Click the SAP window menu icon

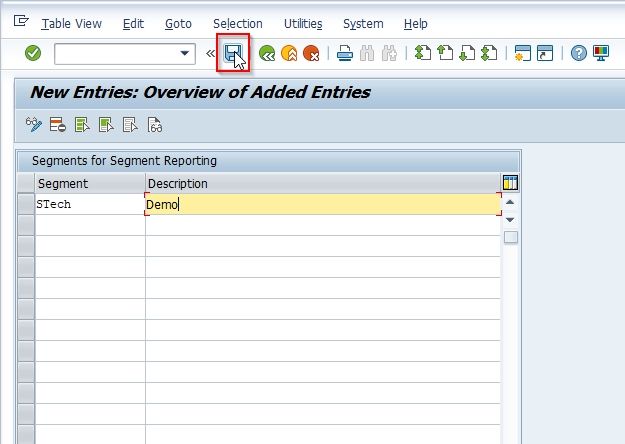[21, 20]
